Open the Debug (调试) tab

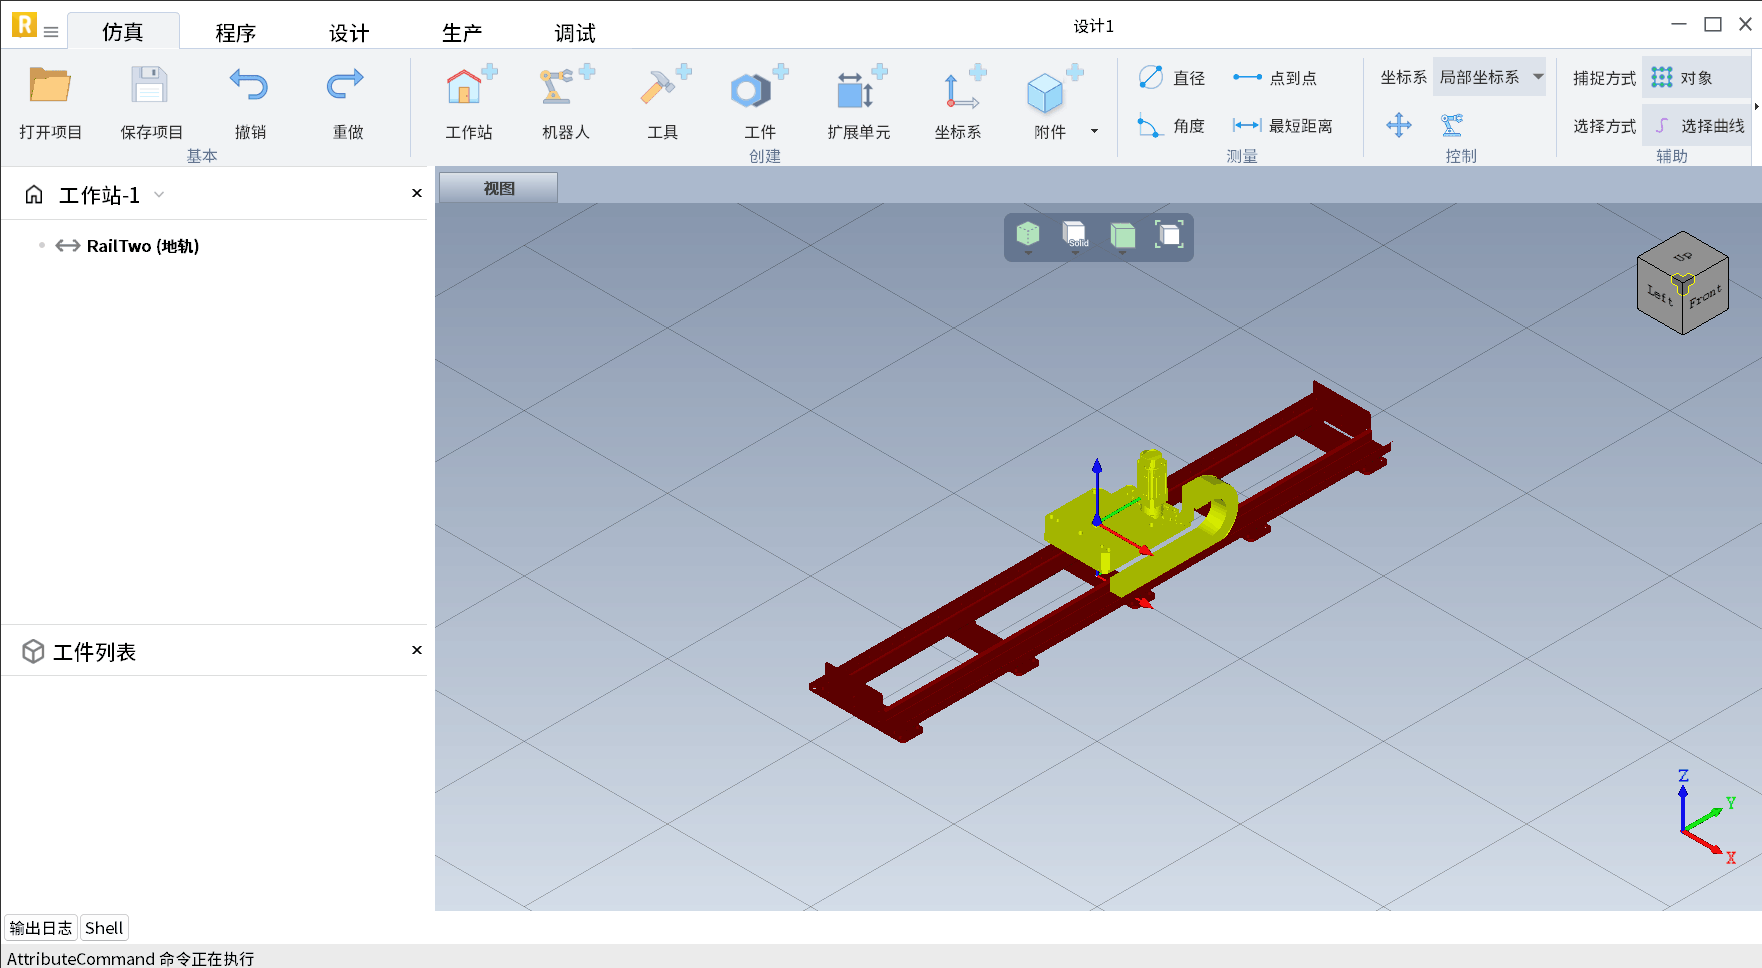coord(575,33)
